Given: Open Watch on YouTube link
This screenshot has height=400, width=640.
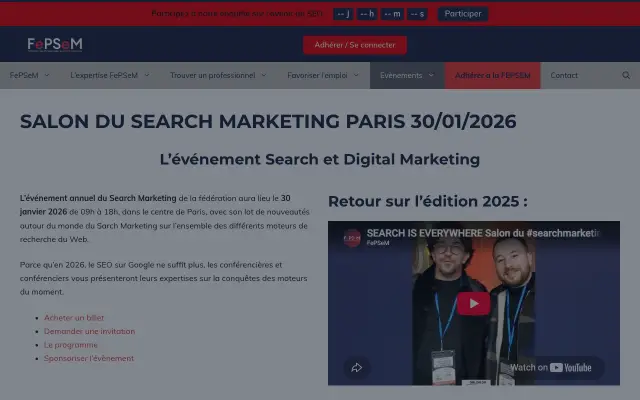Looking at the screenshot, I should point(550,367).
